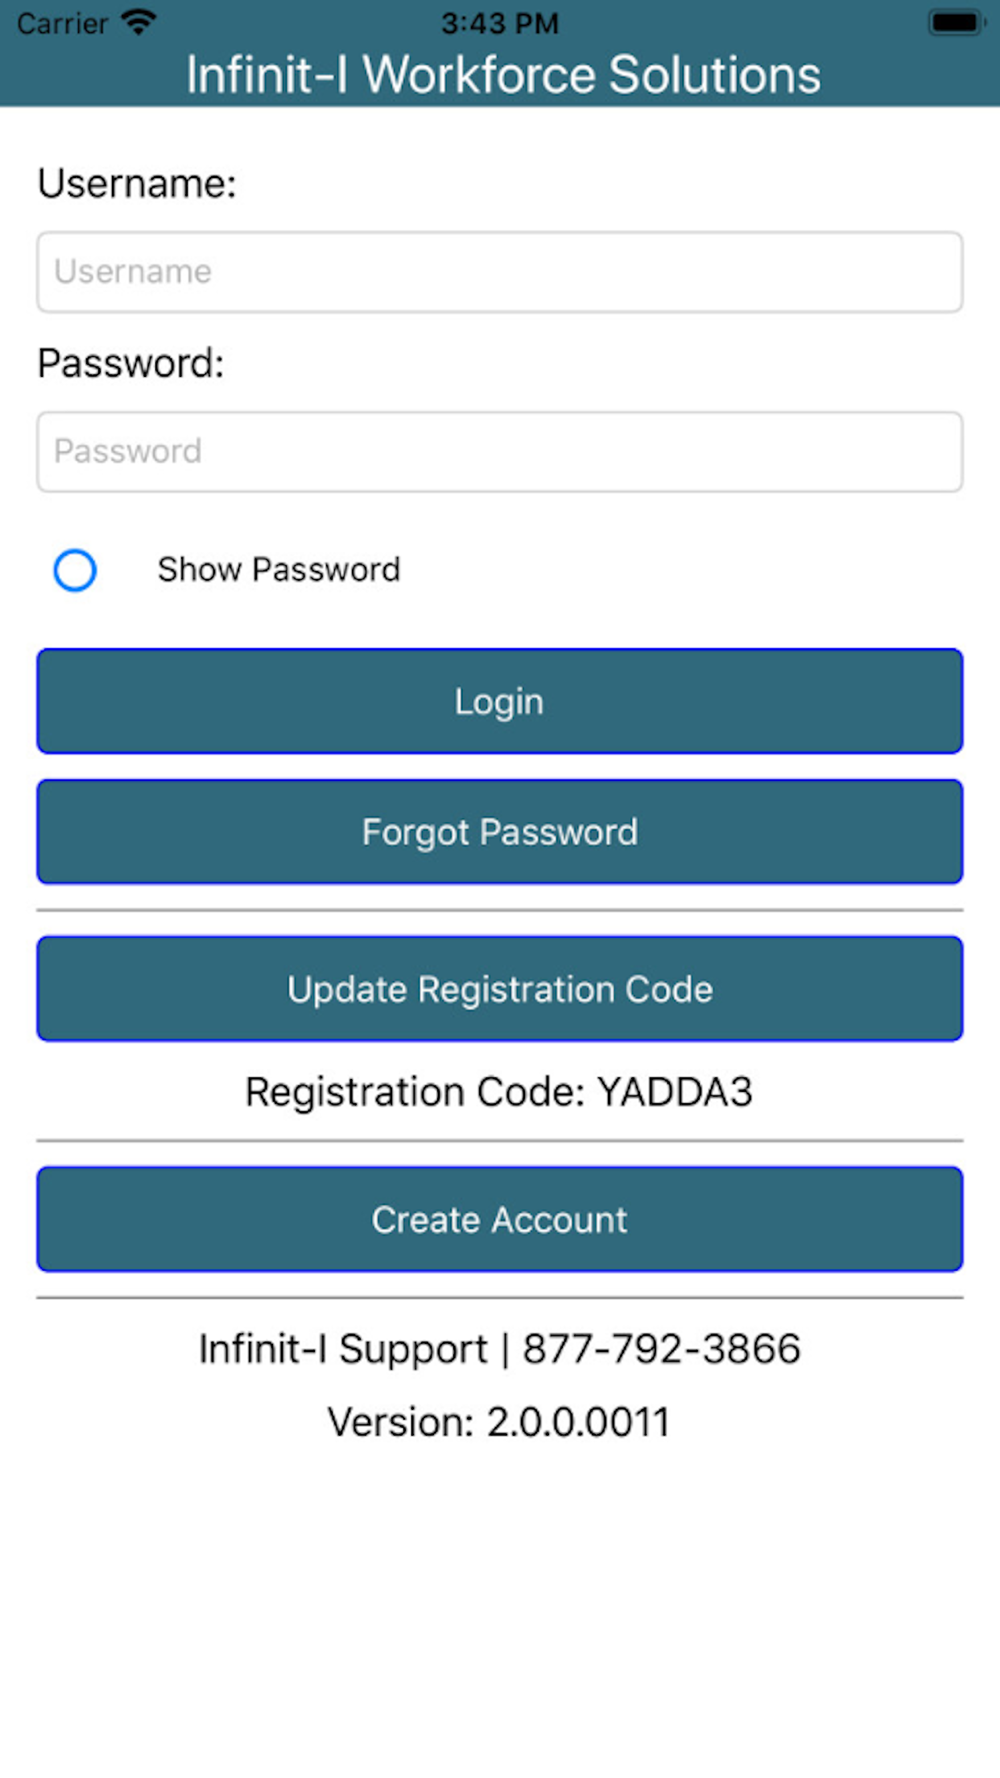
Task: Tap the 3:43 PM clock
Action: coord(500,23)
